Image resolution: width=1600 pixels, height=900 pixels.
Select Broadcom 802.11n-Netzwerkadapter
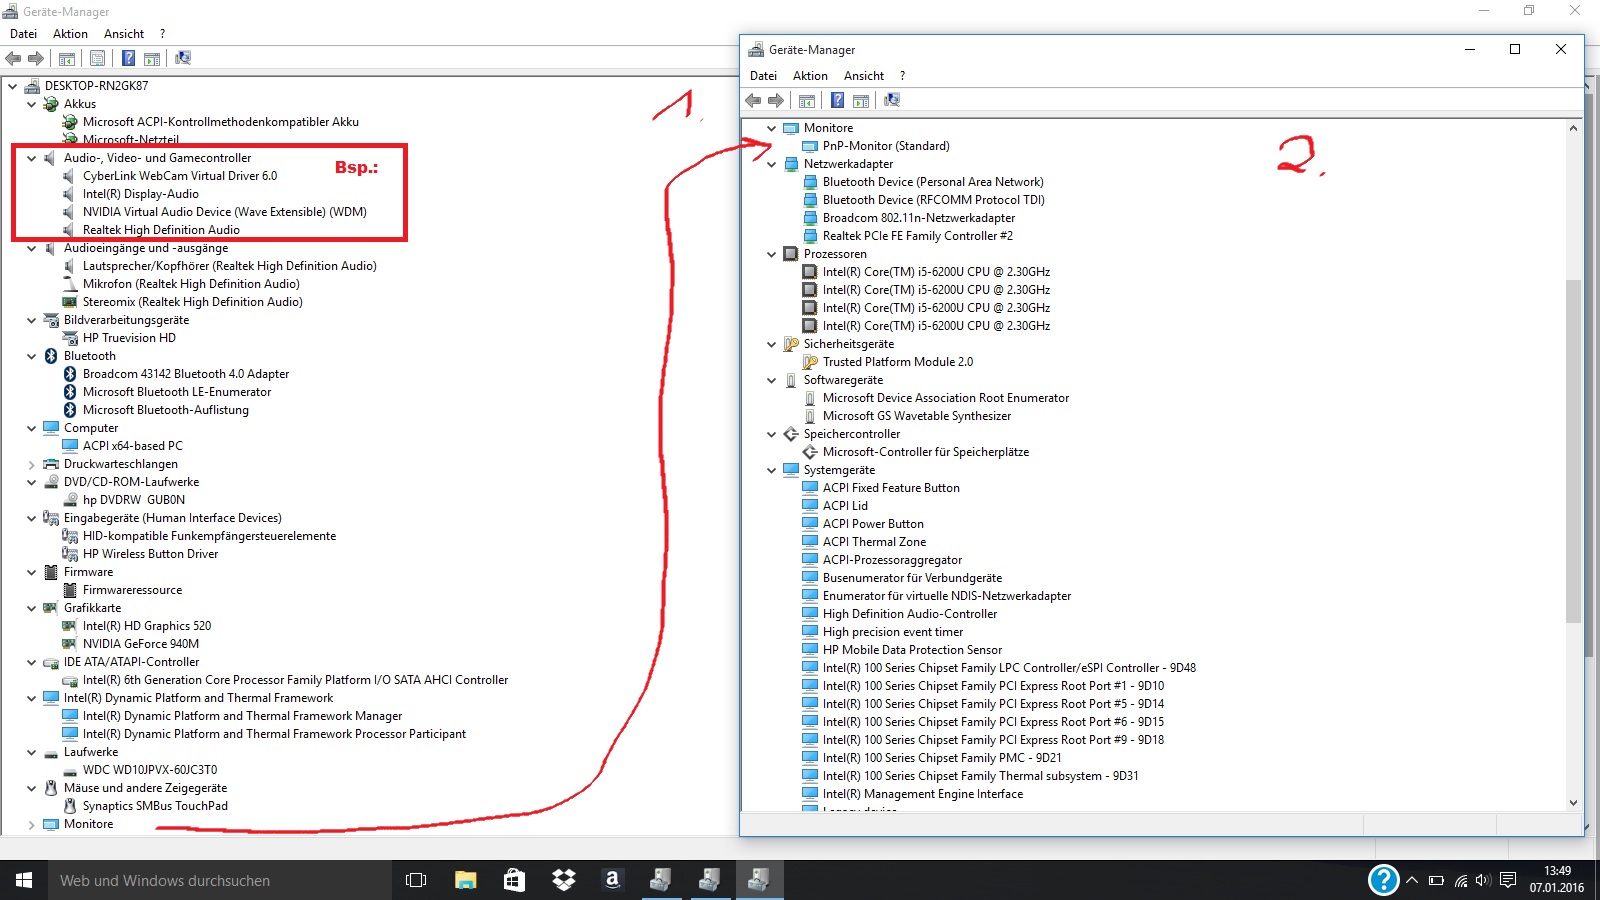pos(919,218)
